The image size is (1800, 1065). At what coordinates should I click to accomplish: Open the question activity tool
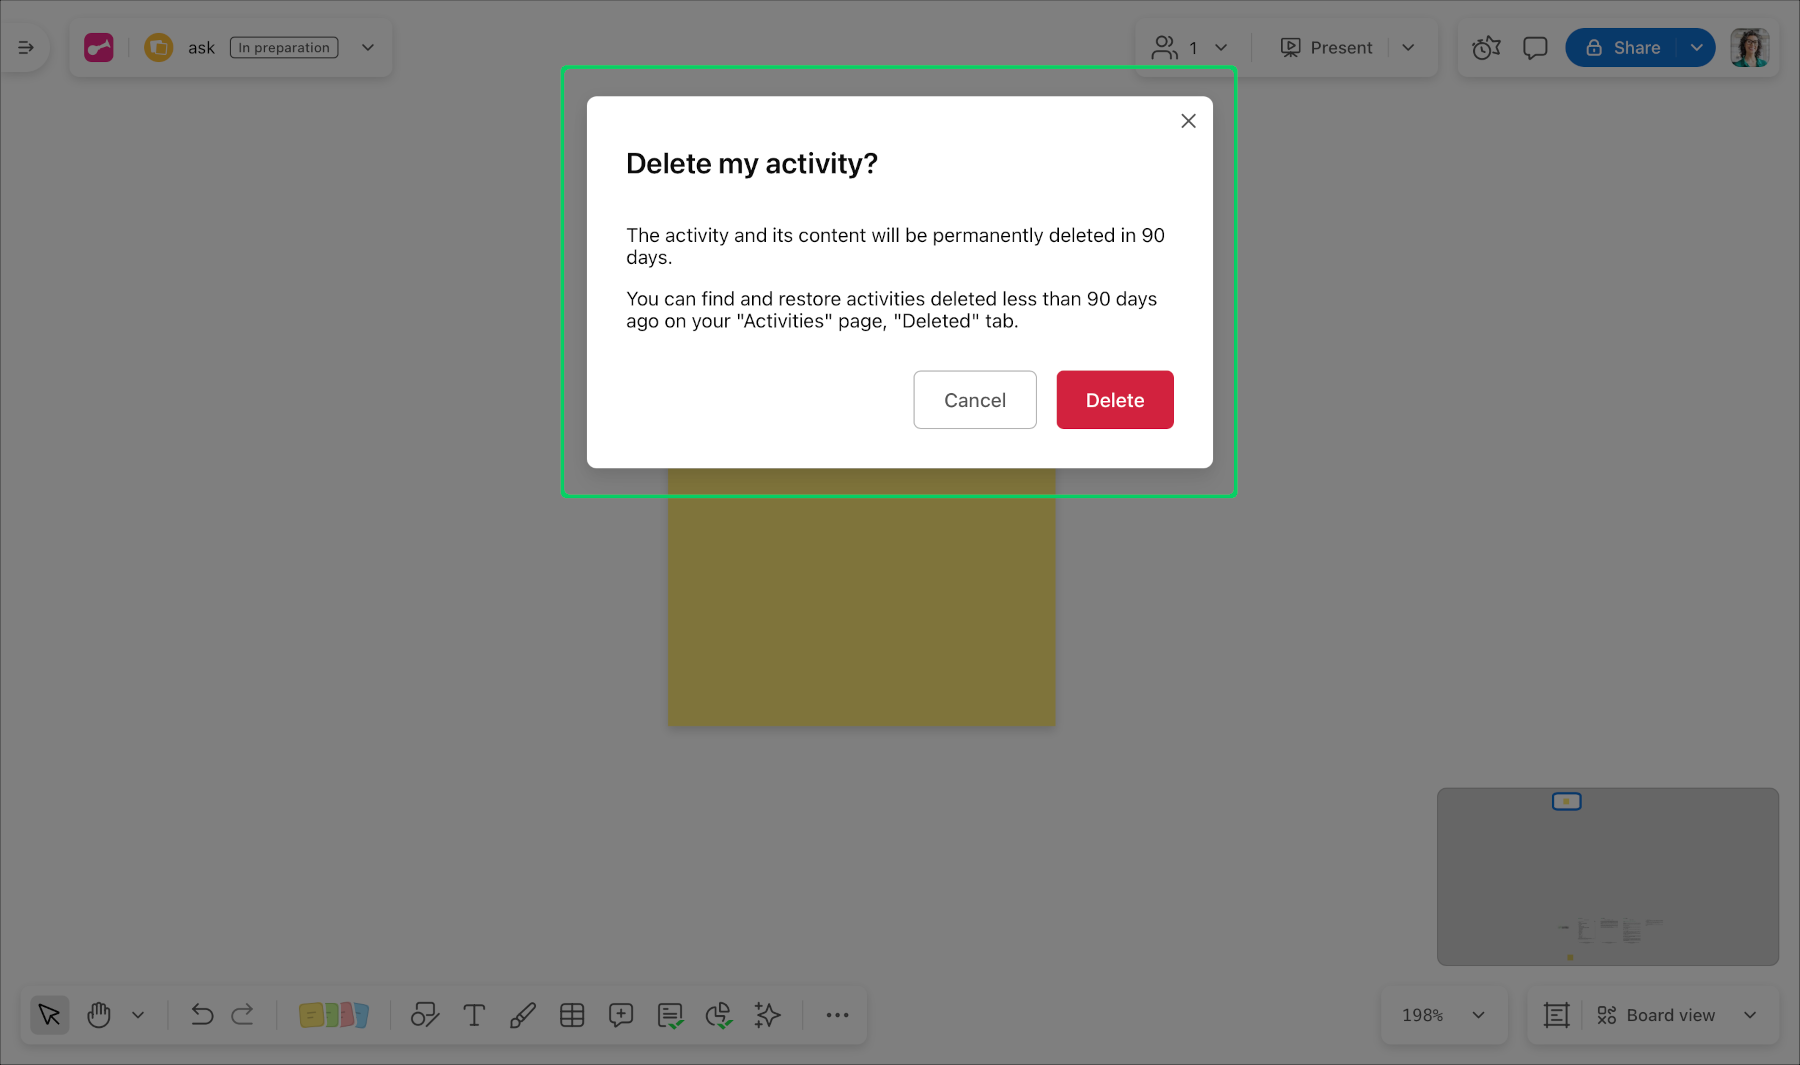(670, 1015)
